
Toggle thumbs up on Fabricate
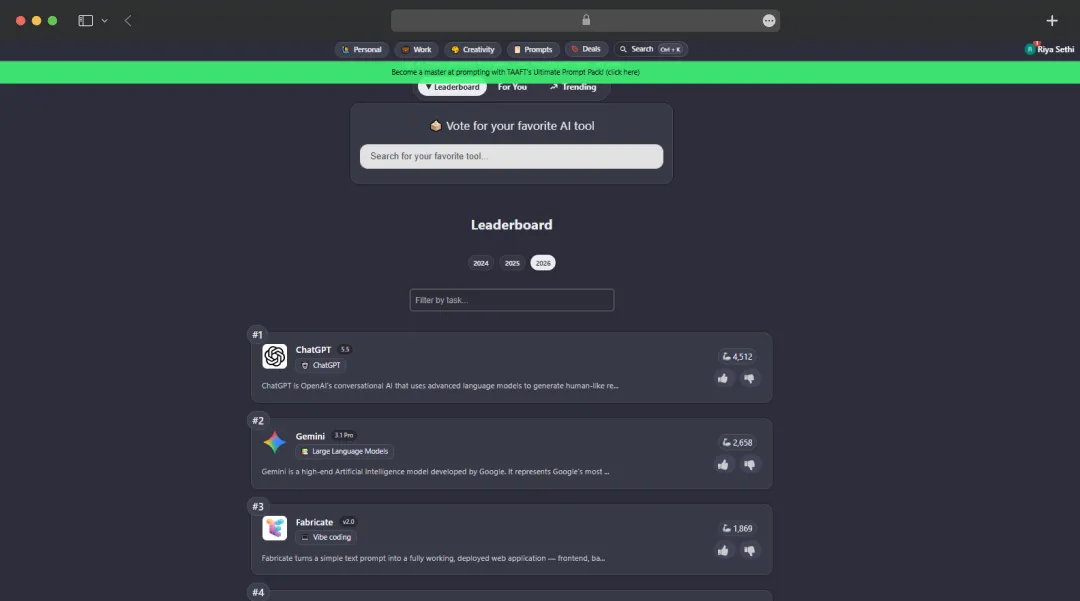coord(723,550)
